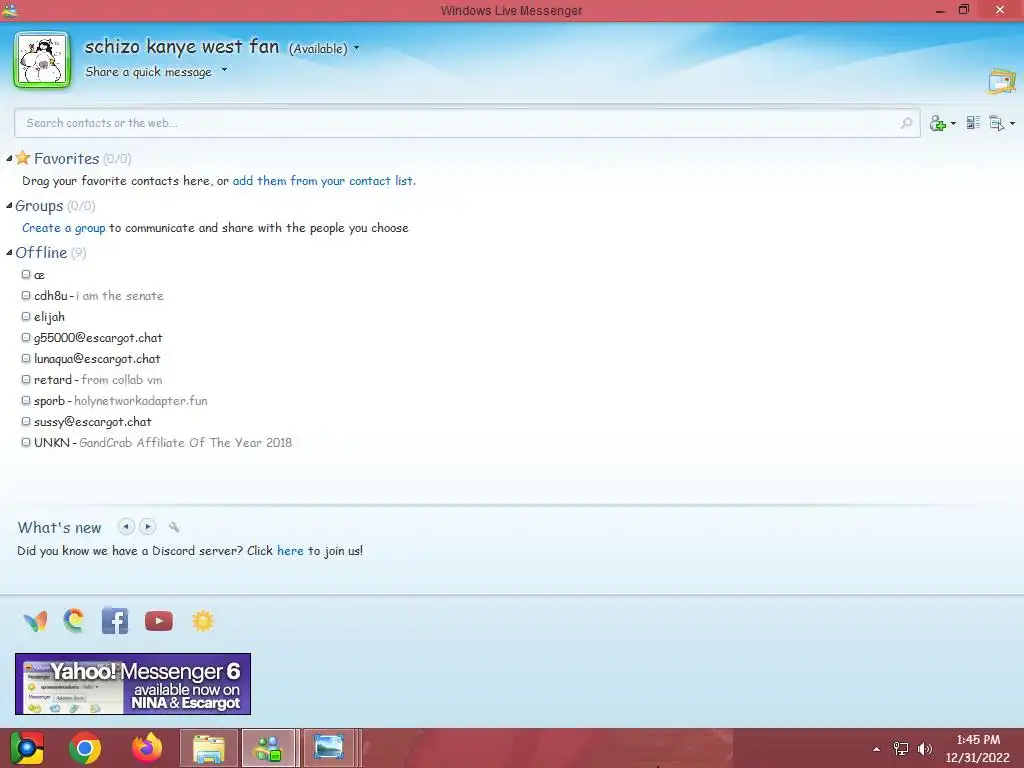Open the MSN butterfly icon
Screen dimensions: 1024x768
point(35,620)
